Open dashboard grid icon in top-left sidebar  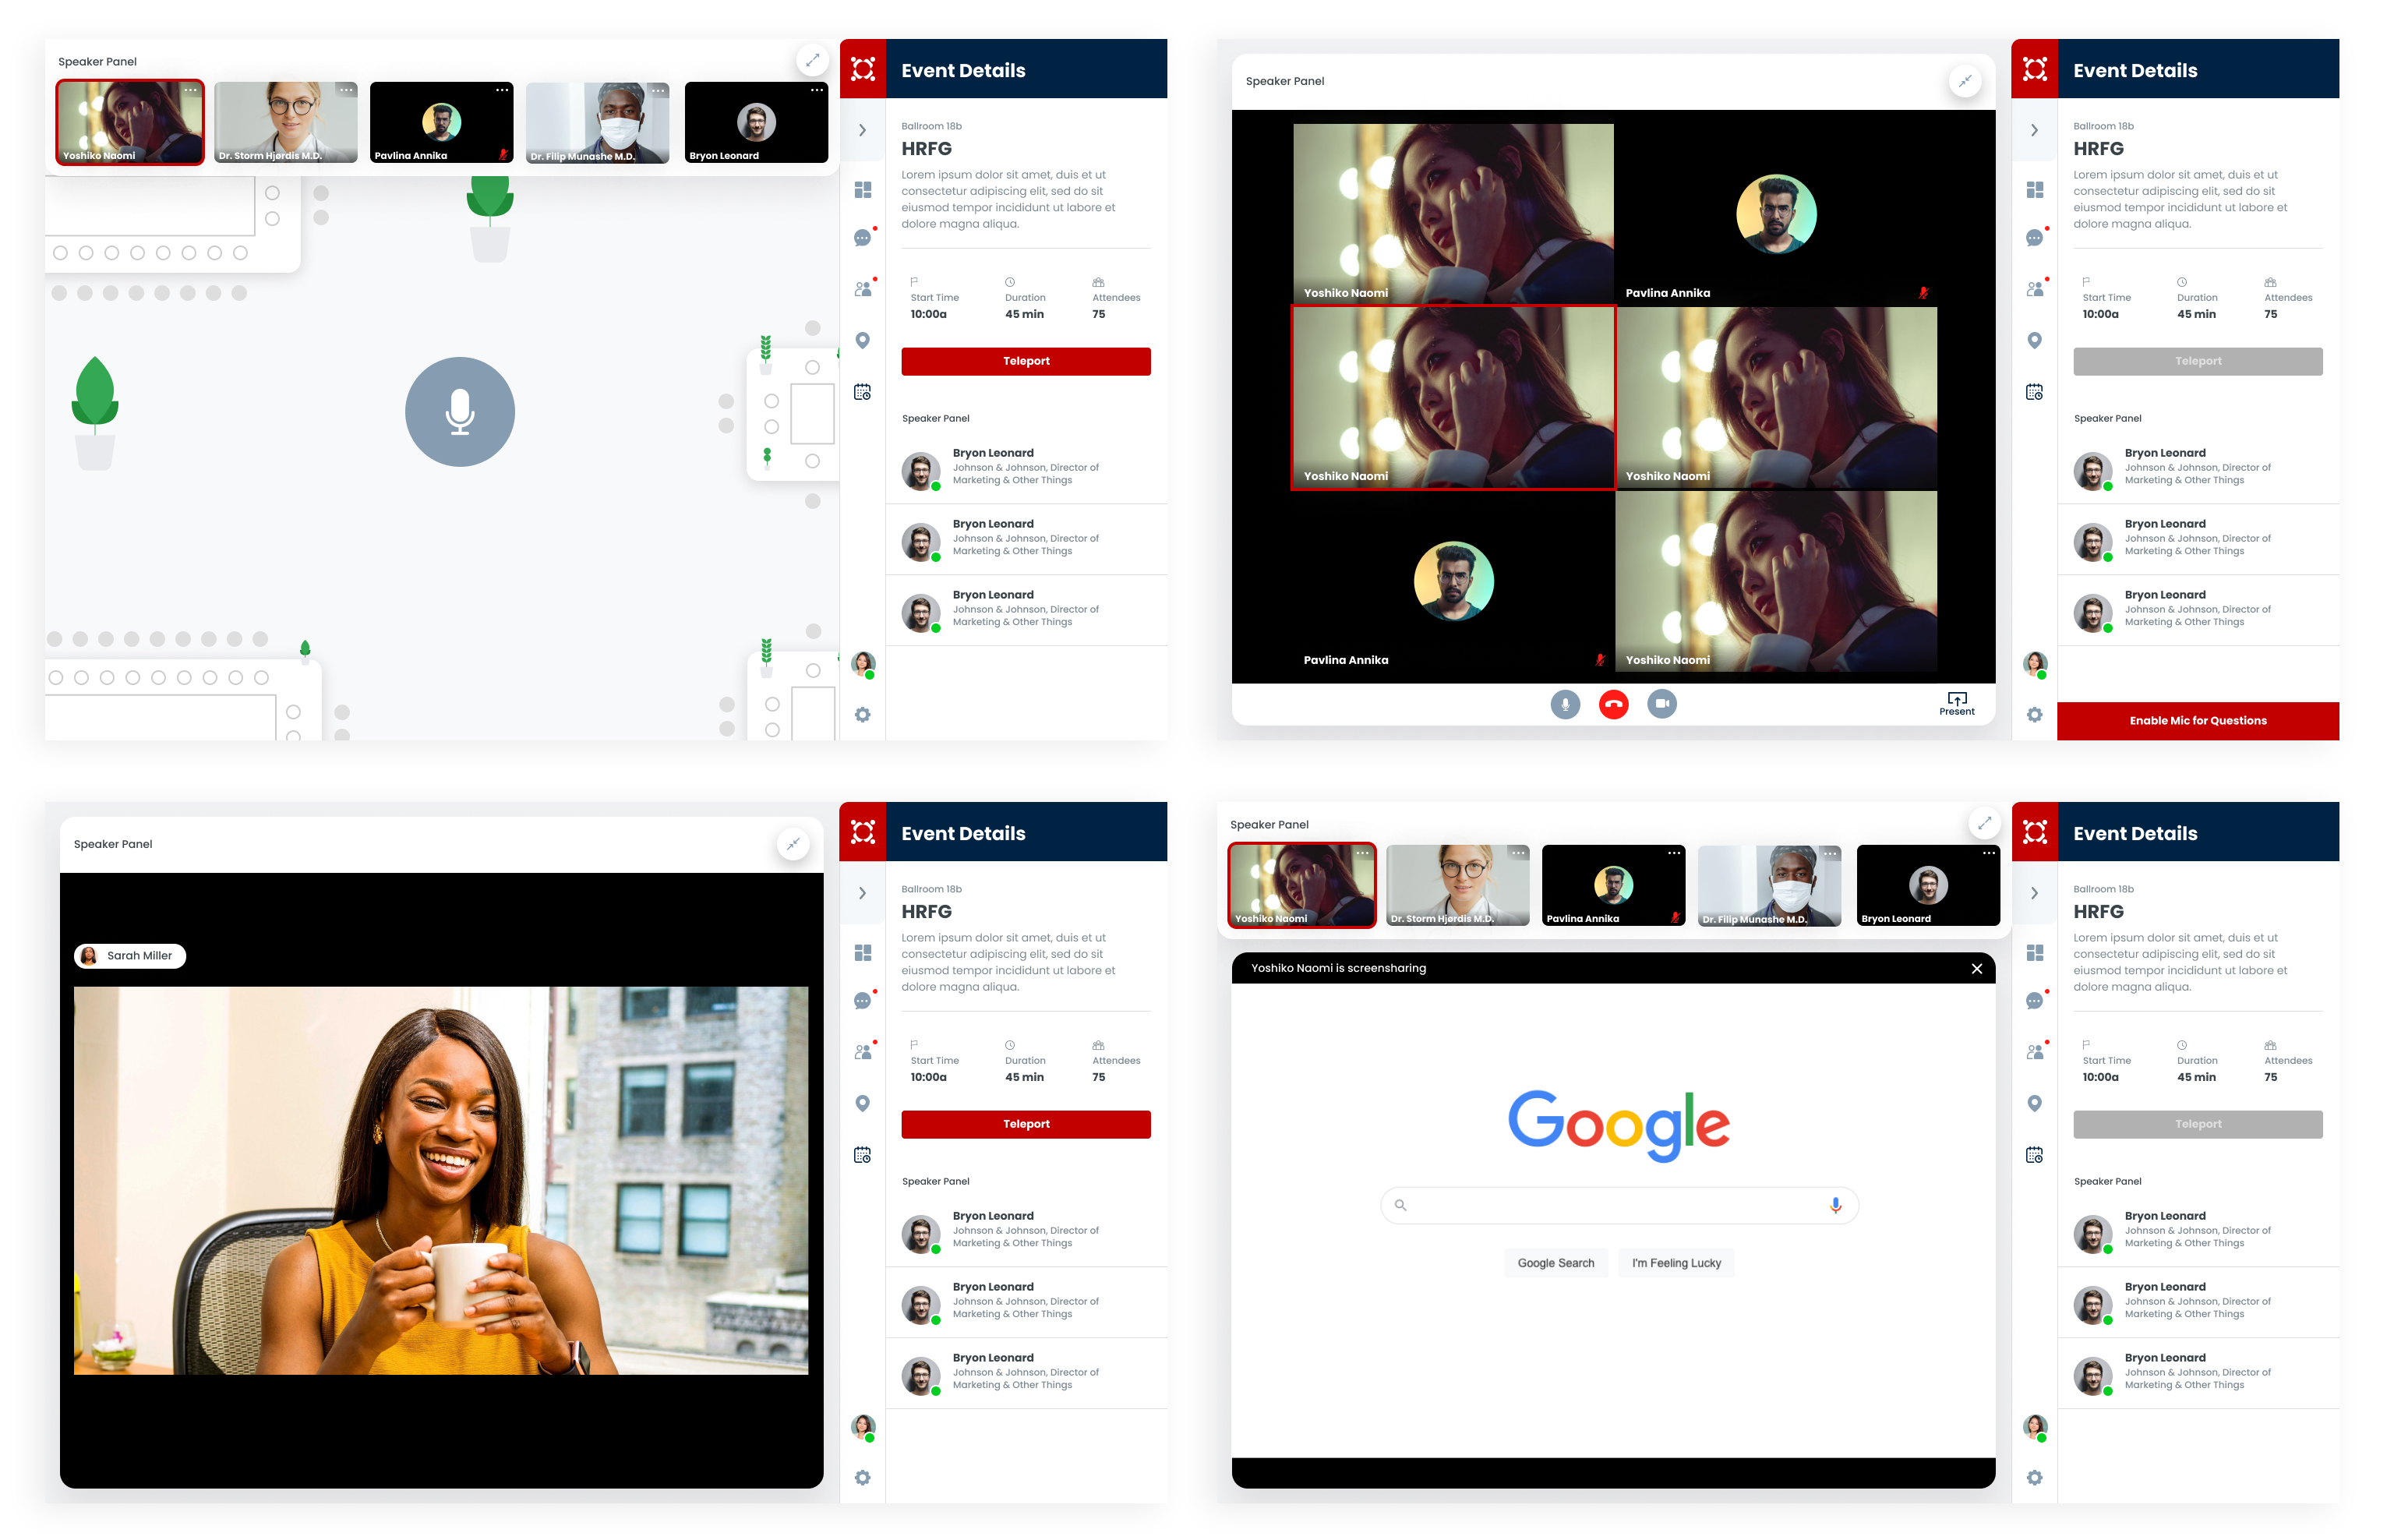click(x=863, y=190)
